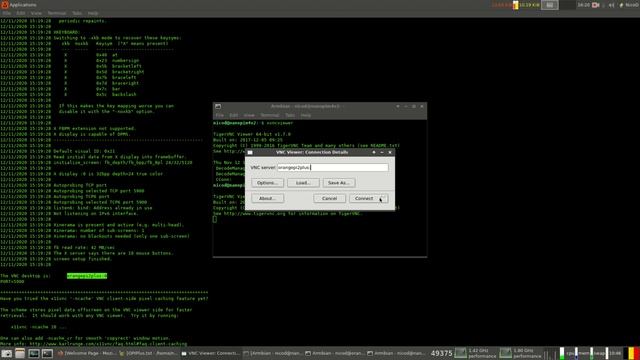The width and height of the screenshot is (640, 360).
Task: Open File menu of background terminal
Action: (x=7, y=13)
